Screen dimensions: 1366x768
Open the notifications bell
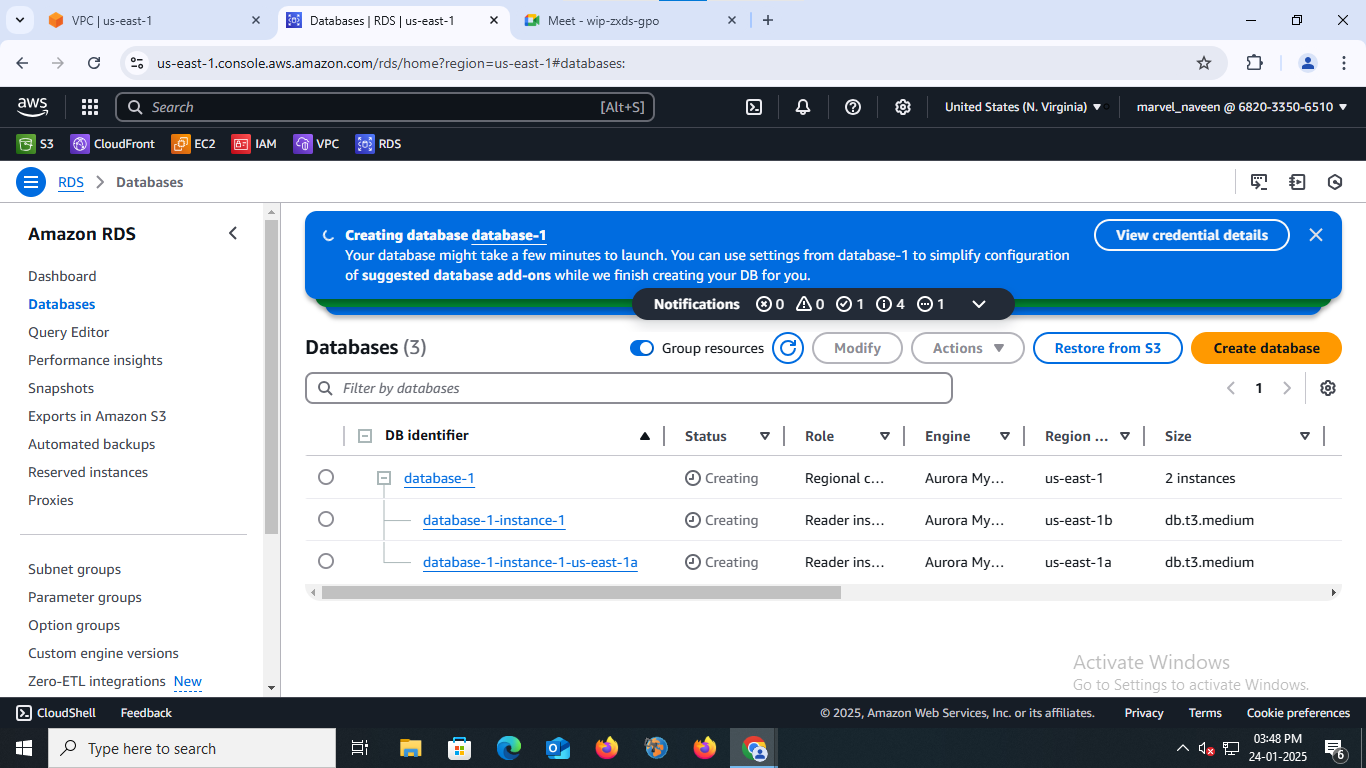click(803, 107)
